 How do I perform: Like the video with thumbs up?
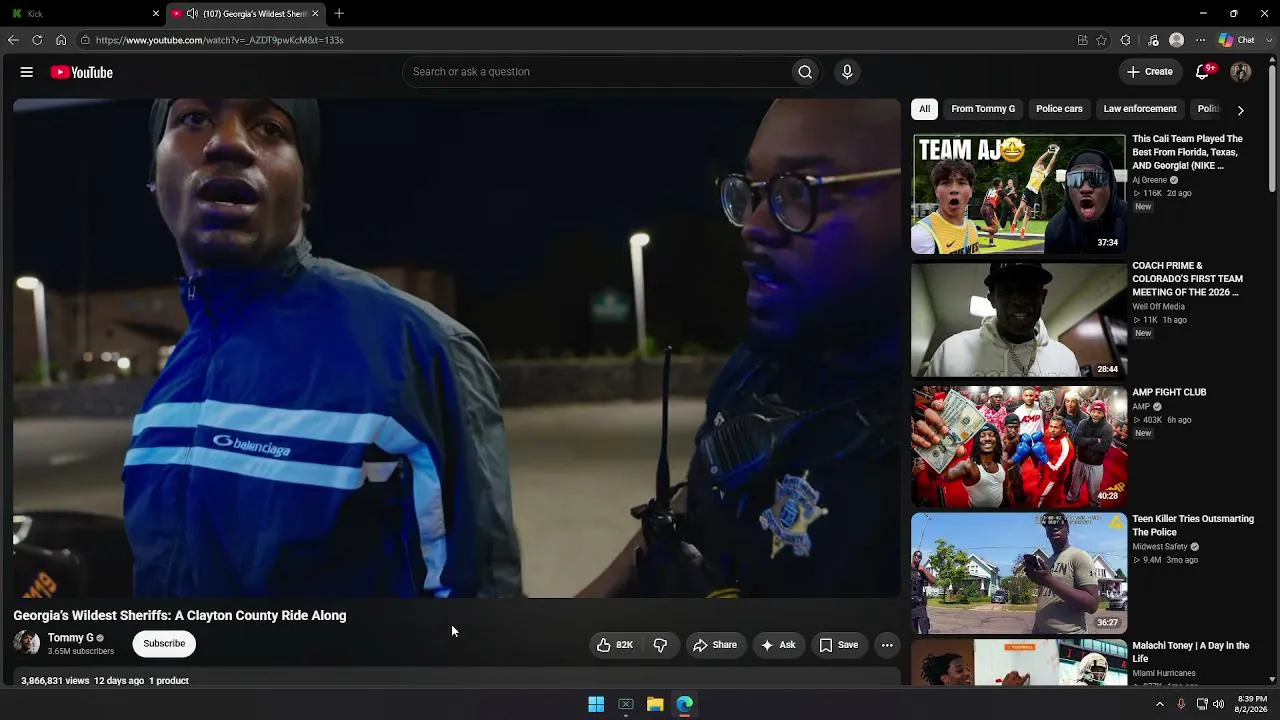coord(615,645)
